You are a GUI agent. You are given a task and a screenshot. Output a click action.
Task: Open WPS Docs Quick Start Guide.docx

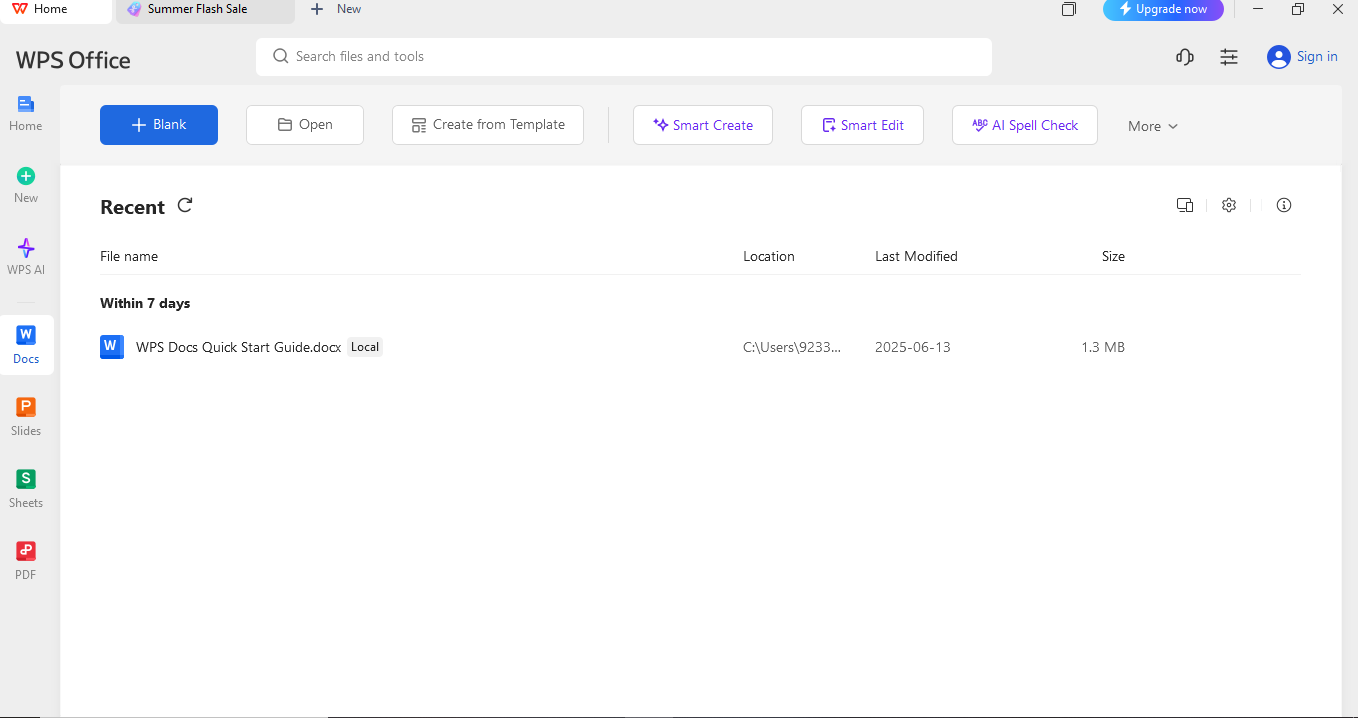[x=237, y=347]
